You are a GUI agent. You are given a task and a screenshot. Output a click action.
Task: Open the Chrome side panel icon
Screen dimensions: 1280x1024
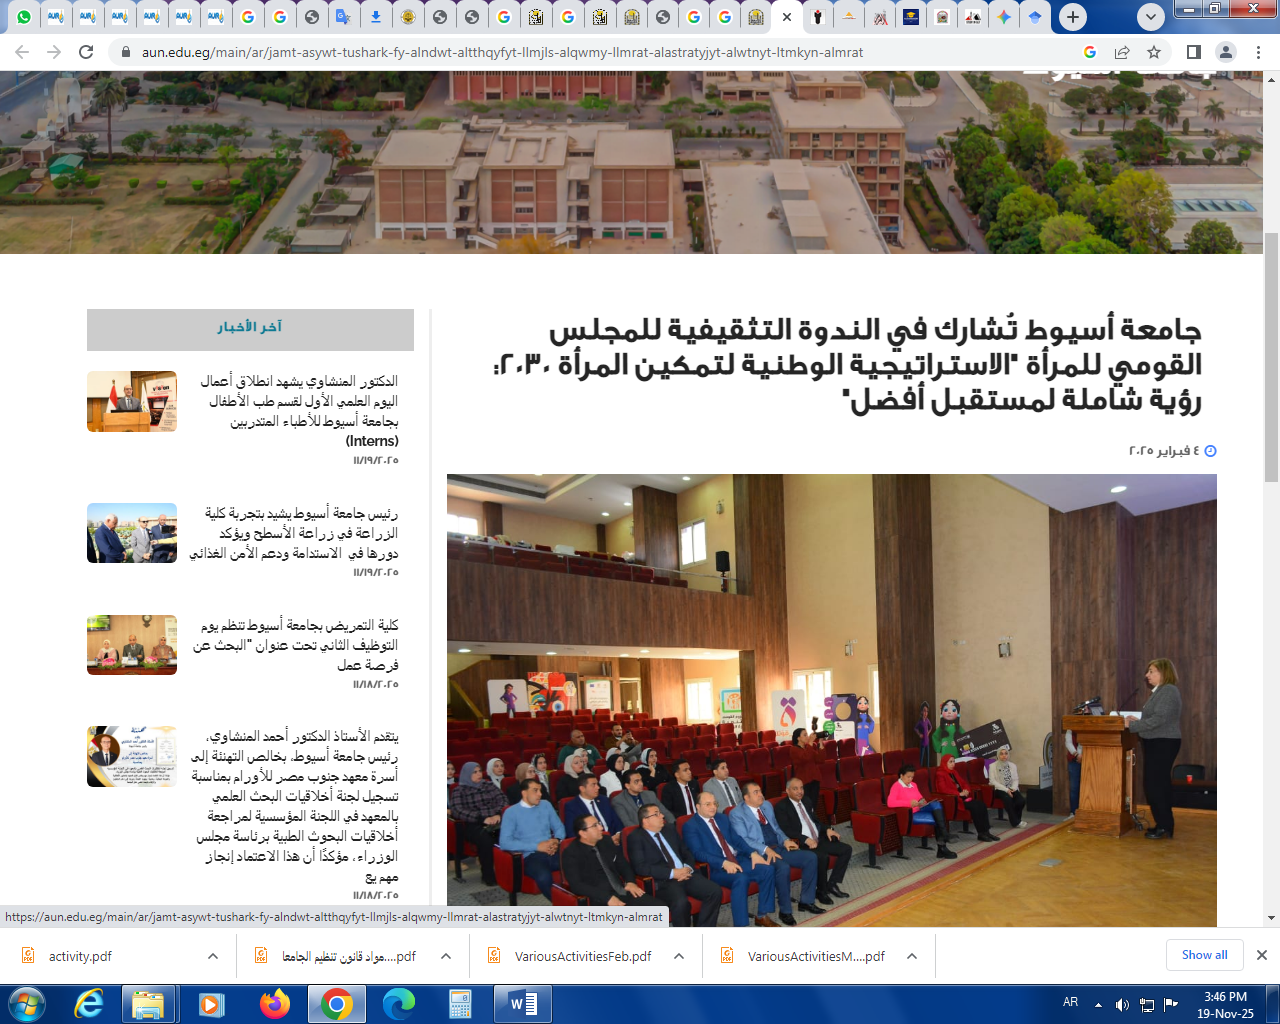point(1193,52)
